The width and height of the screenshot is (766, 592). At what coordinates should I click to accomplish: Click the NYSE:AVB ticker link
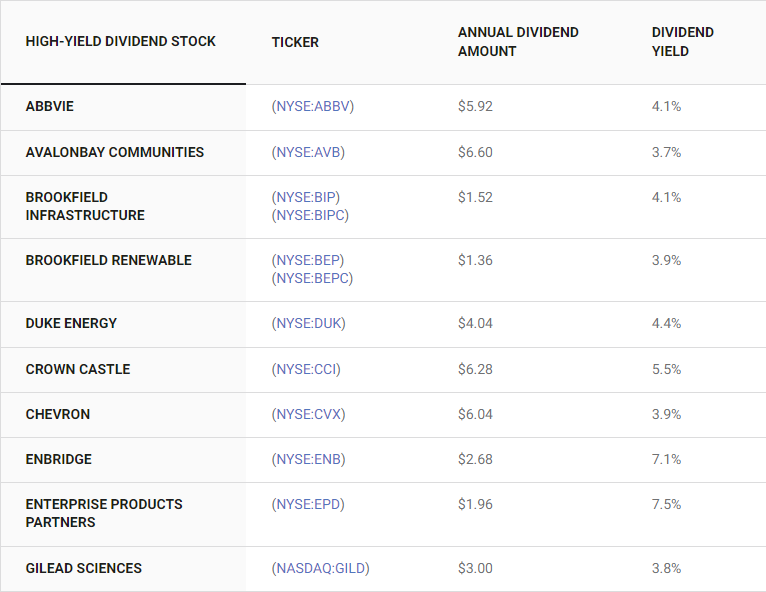311,152
